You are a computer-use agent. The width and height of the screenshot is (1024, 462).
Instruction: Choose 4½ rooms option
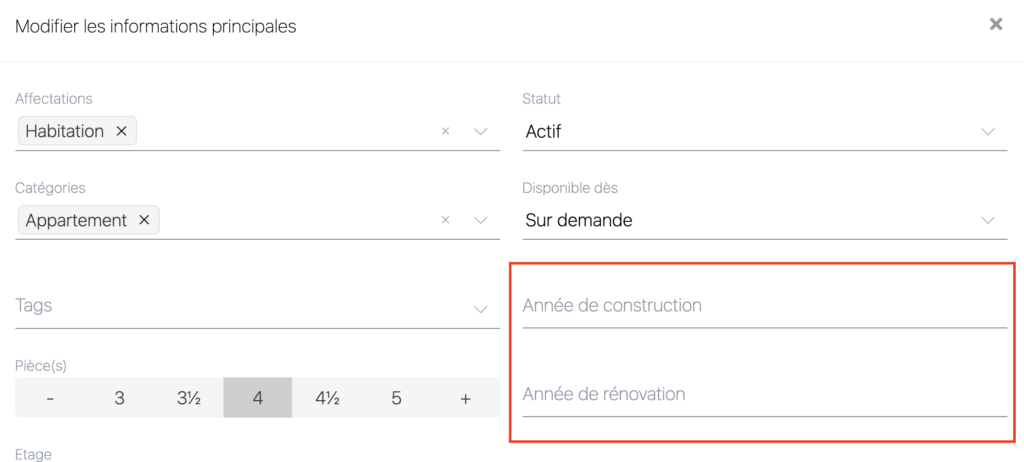point(327,398)
